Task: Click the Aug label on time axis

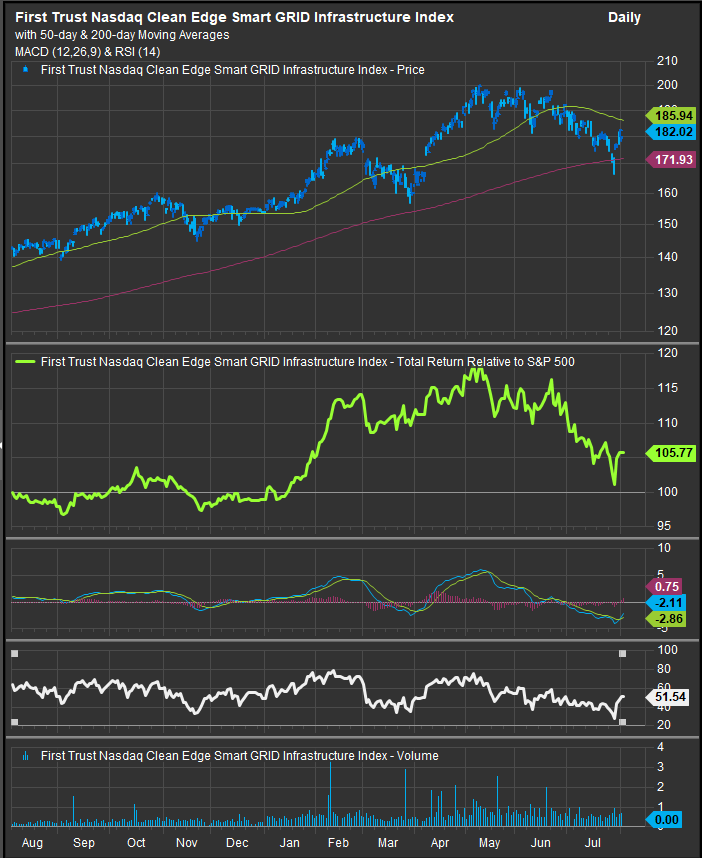Action: coord(32,843)
